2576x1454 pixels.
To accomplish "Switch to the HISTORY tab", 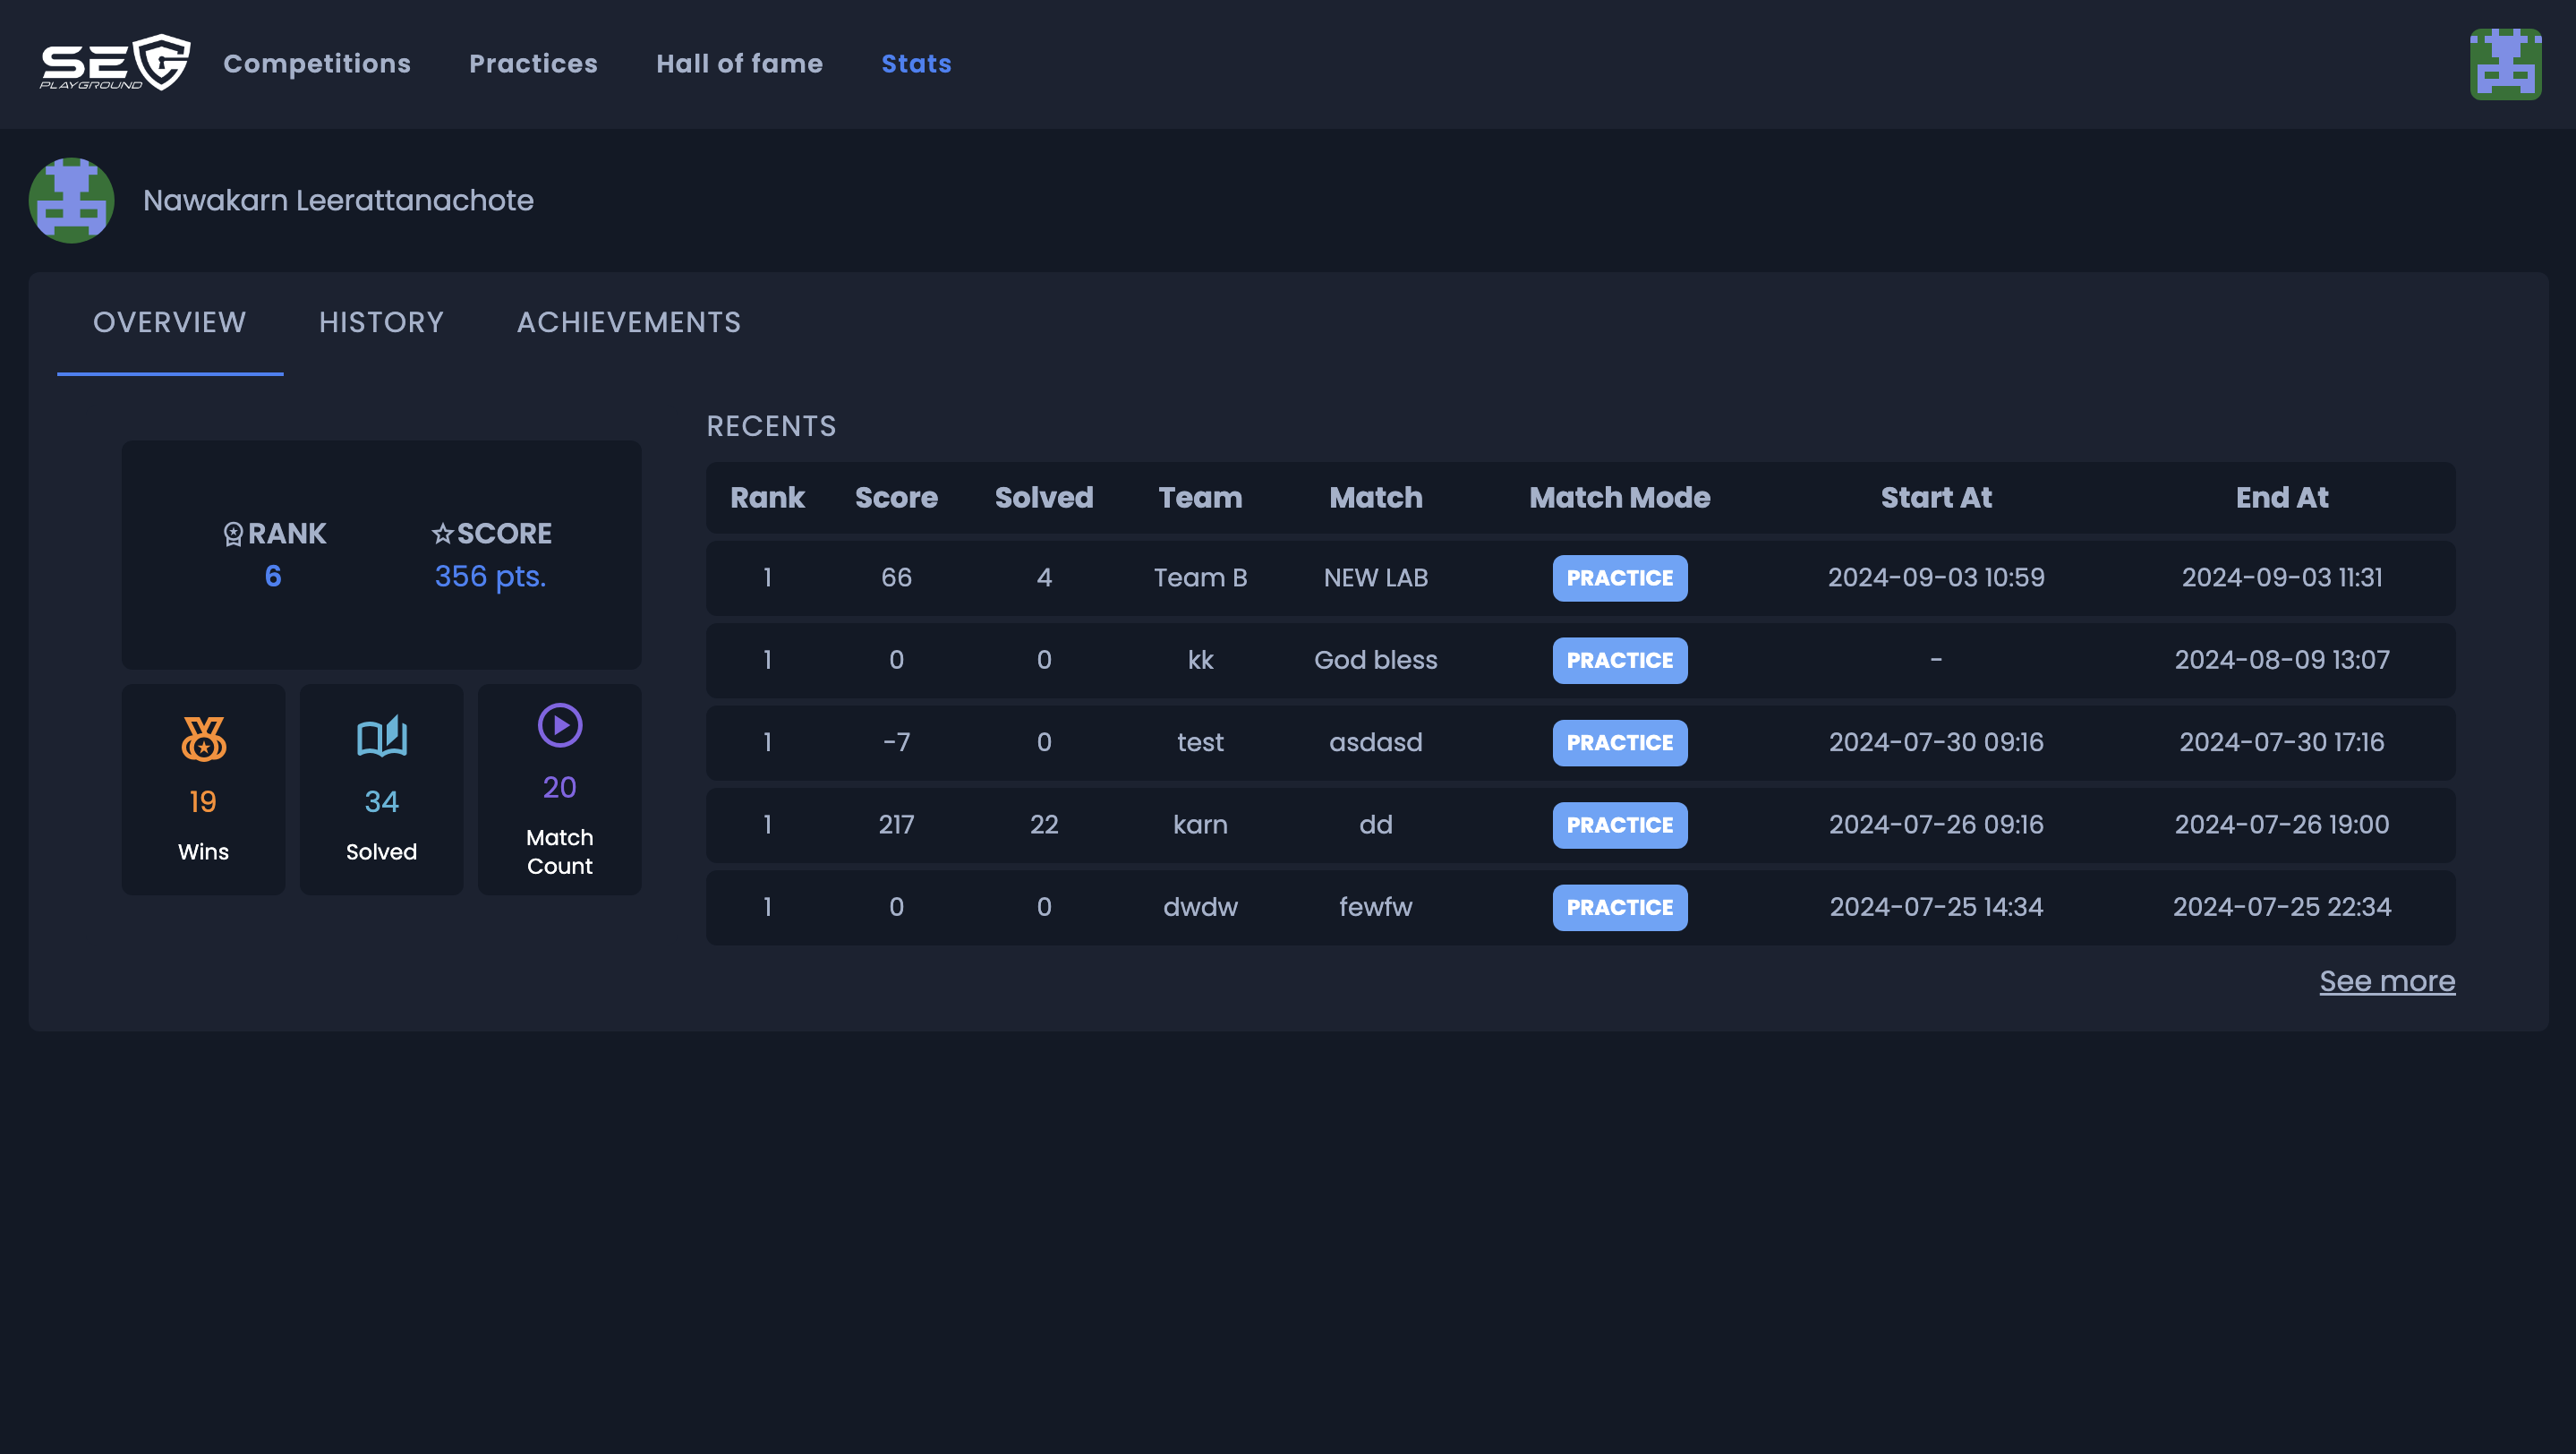I will click(381, 322).
